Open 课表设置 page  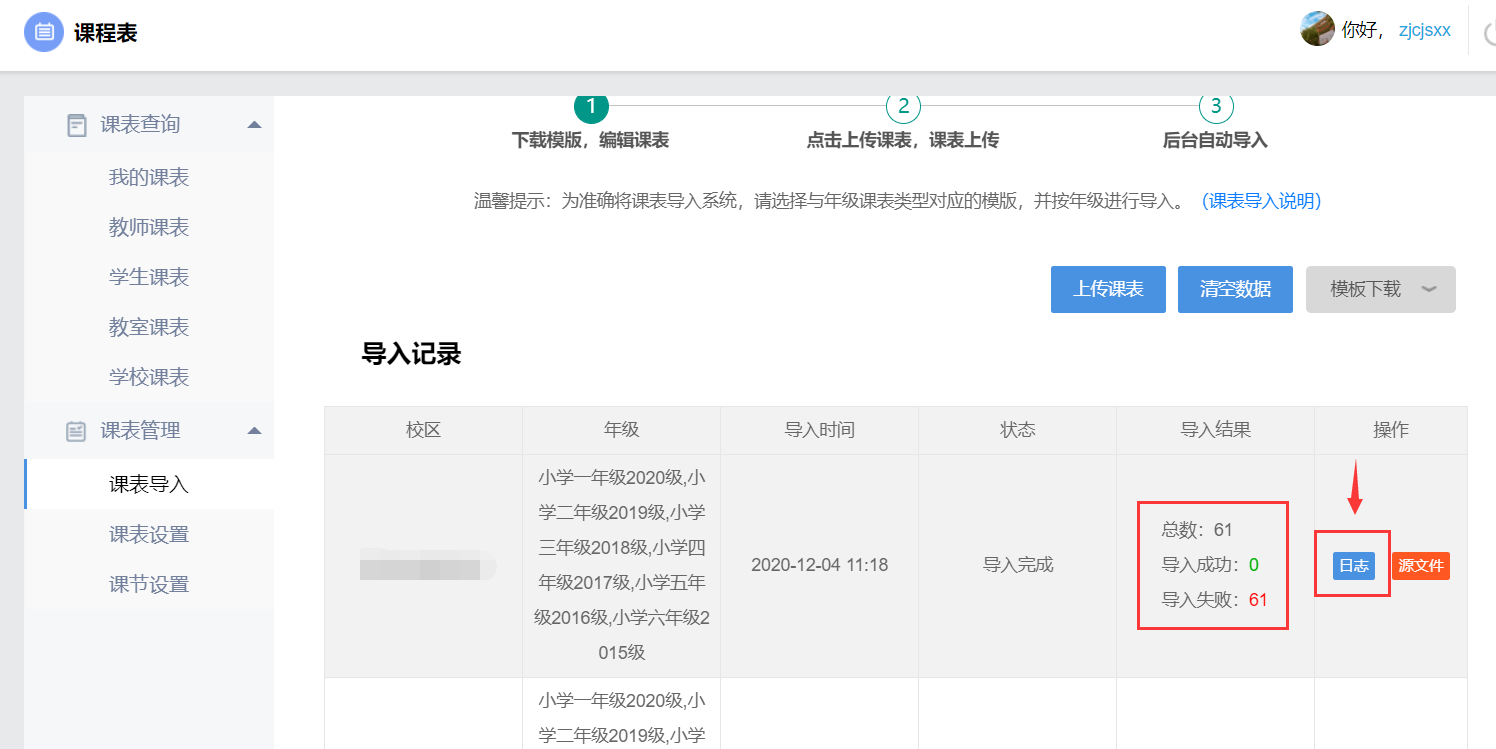[149, 535]
